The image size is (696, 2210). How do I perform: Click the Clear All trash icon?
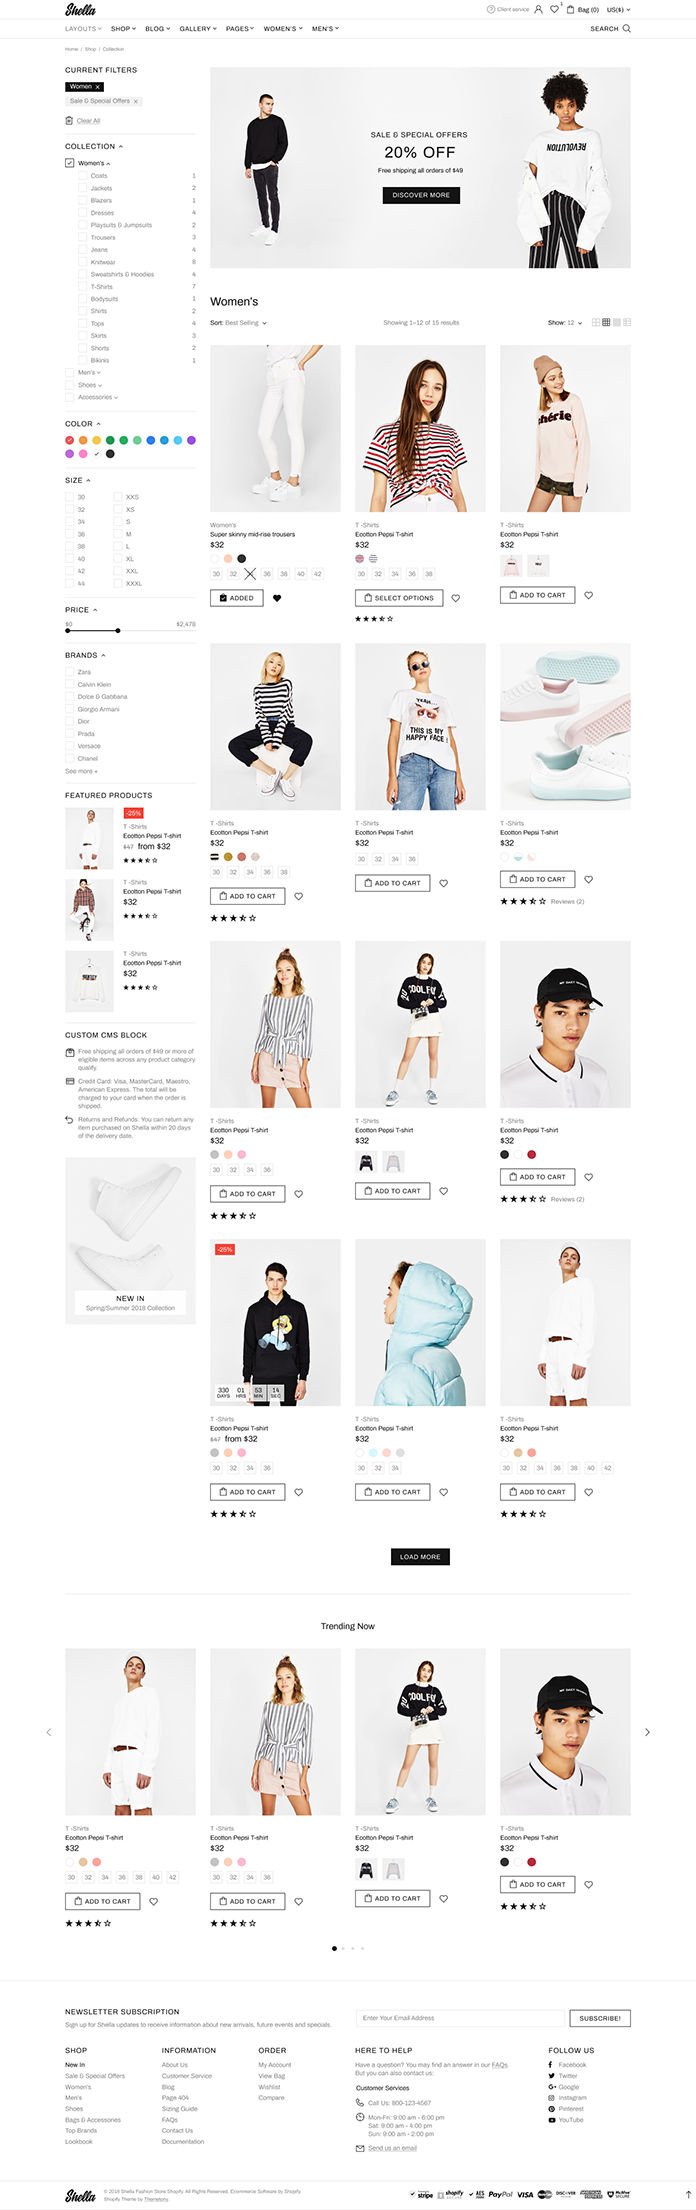point(69,121)
